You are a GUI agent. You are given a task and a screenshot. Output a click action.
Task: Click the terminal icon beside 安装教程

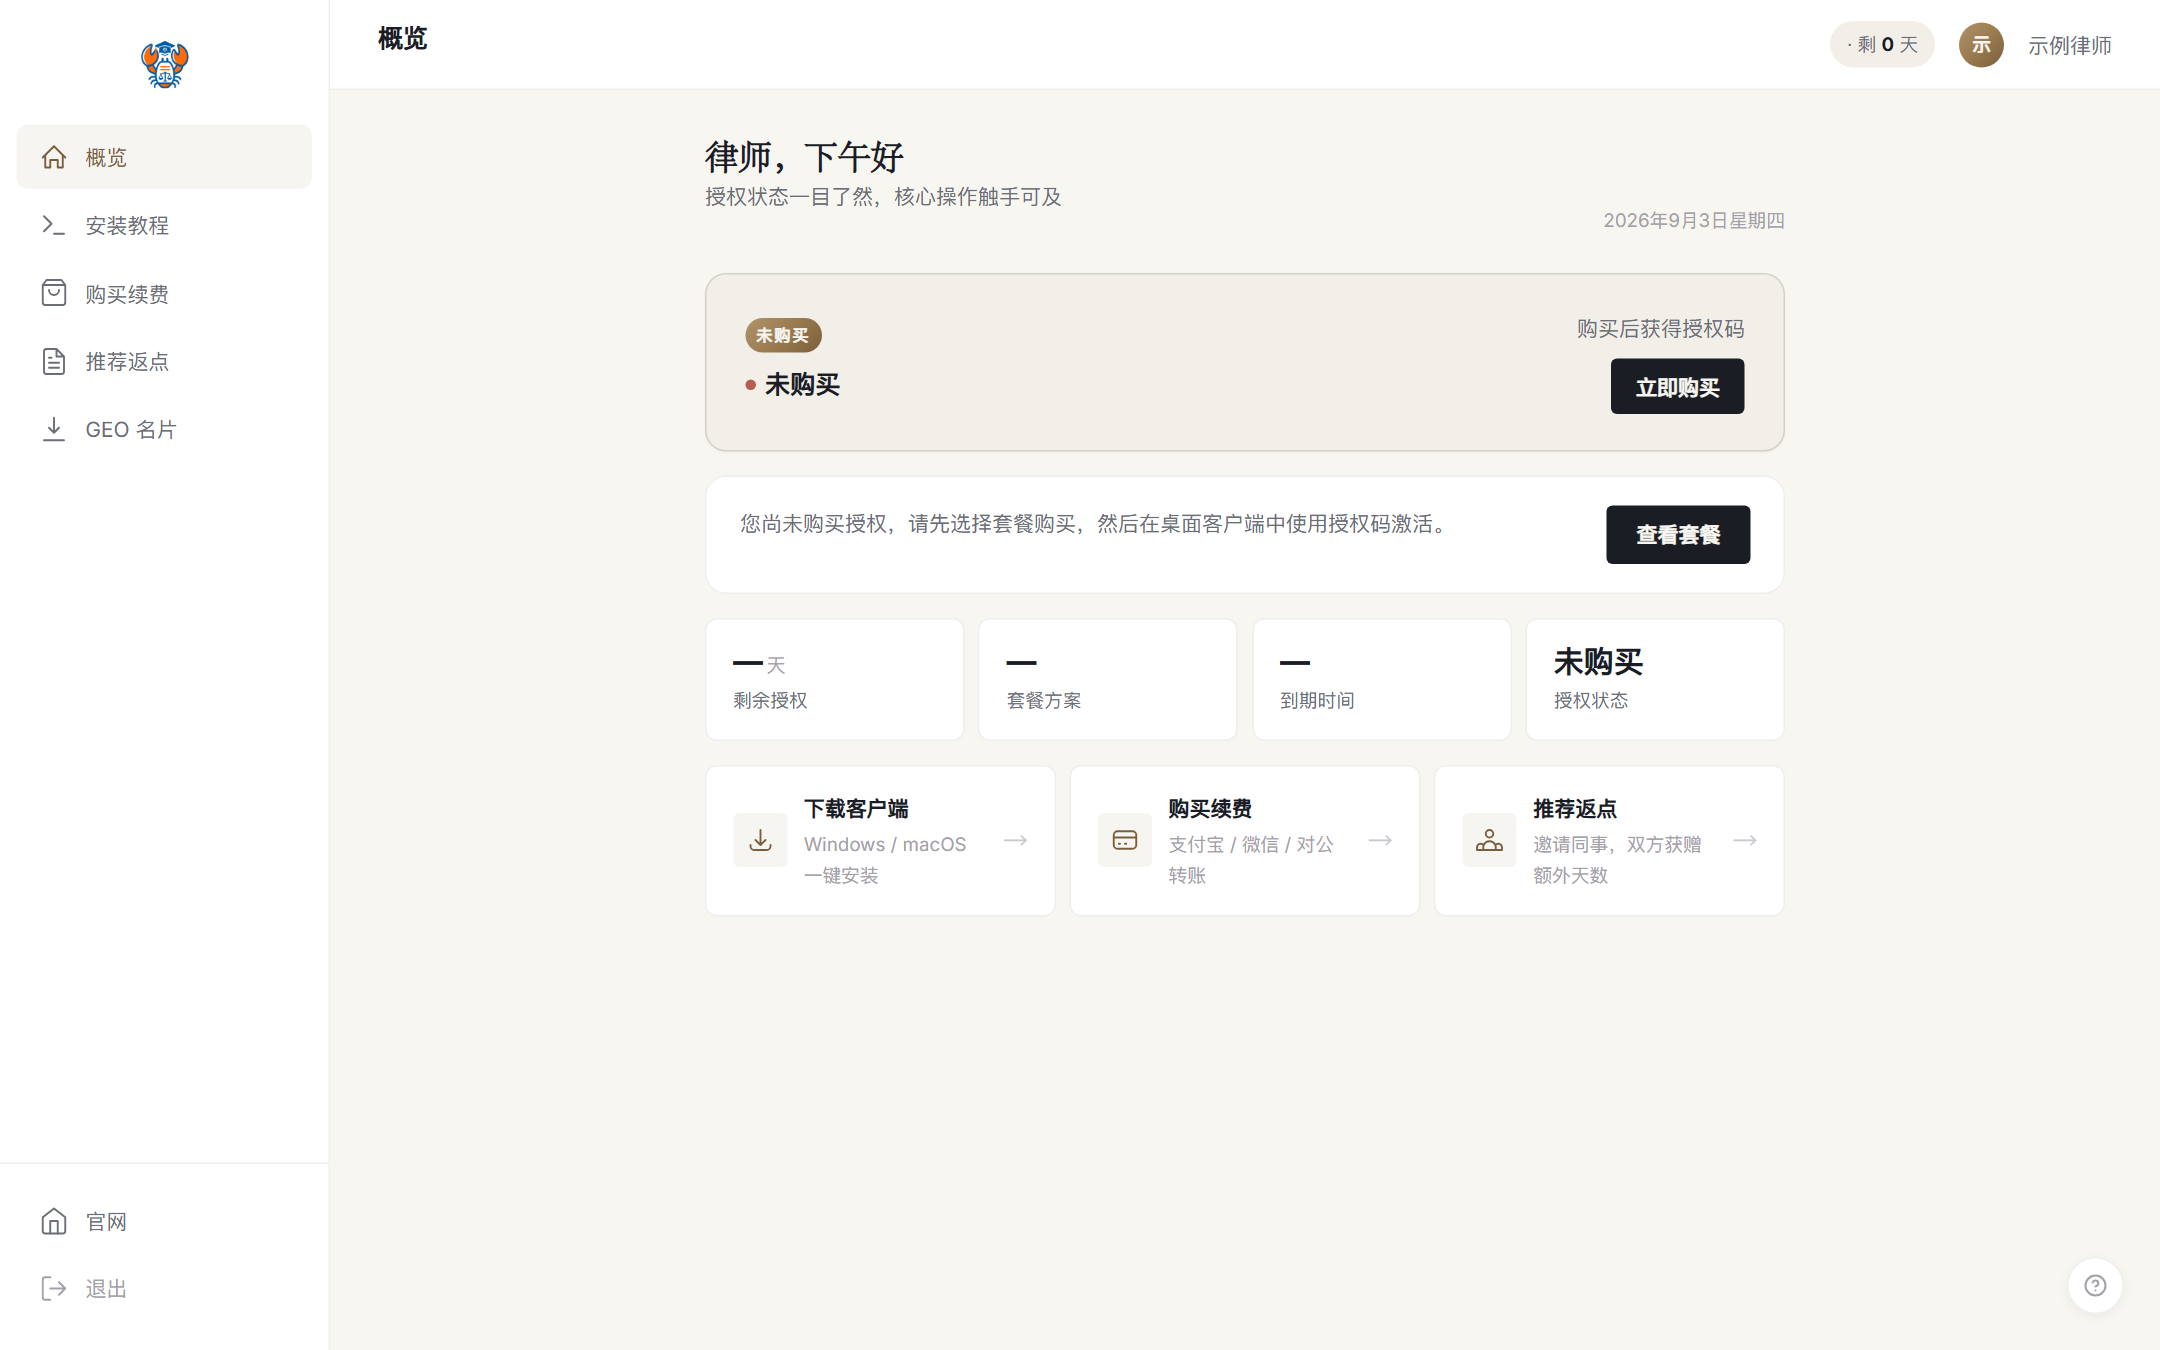[x=54, y=225]
